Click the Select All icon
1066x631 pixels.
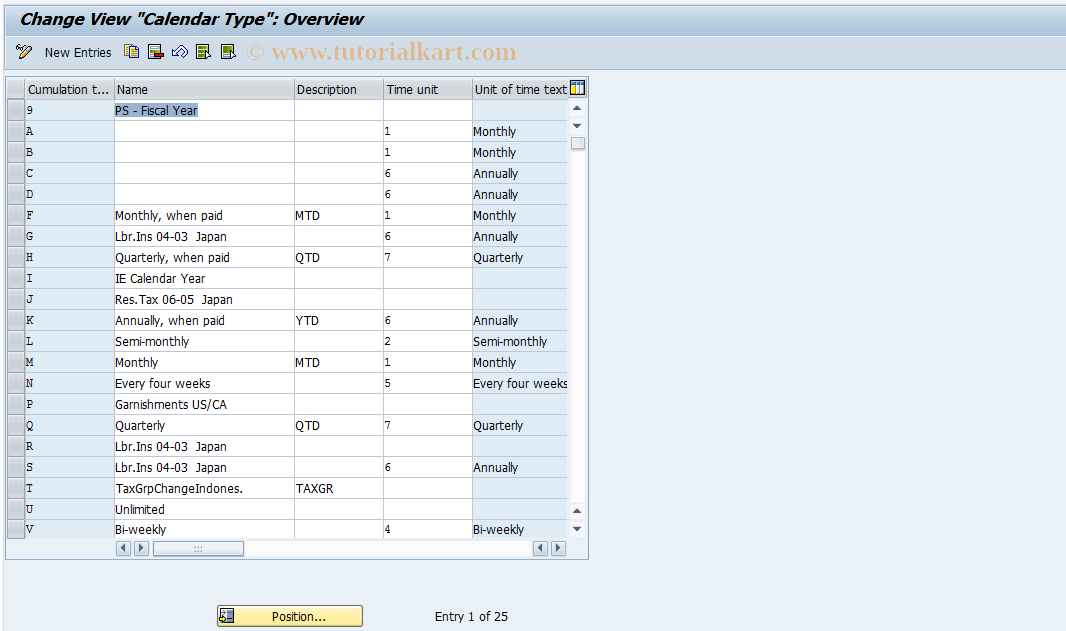[x=203, y=52]
